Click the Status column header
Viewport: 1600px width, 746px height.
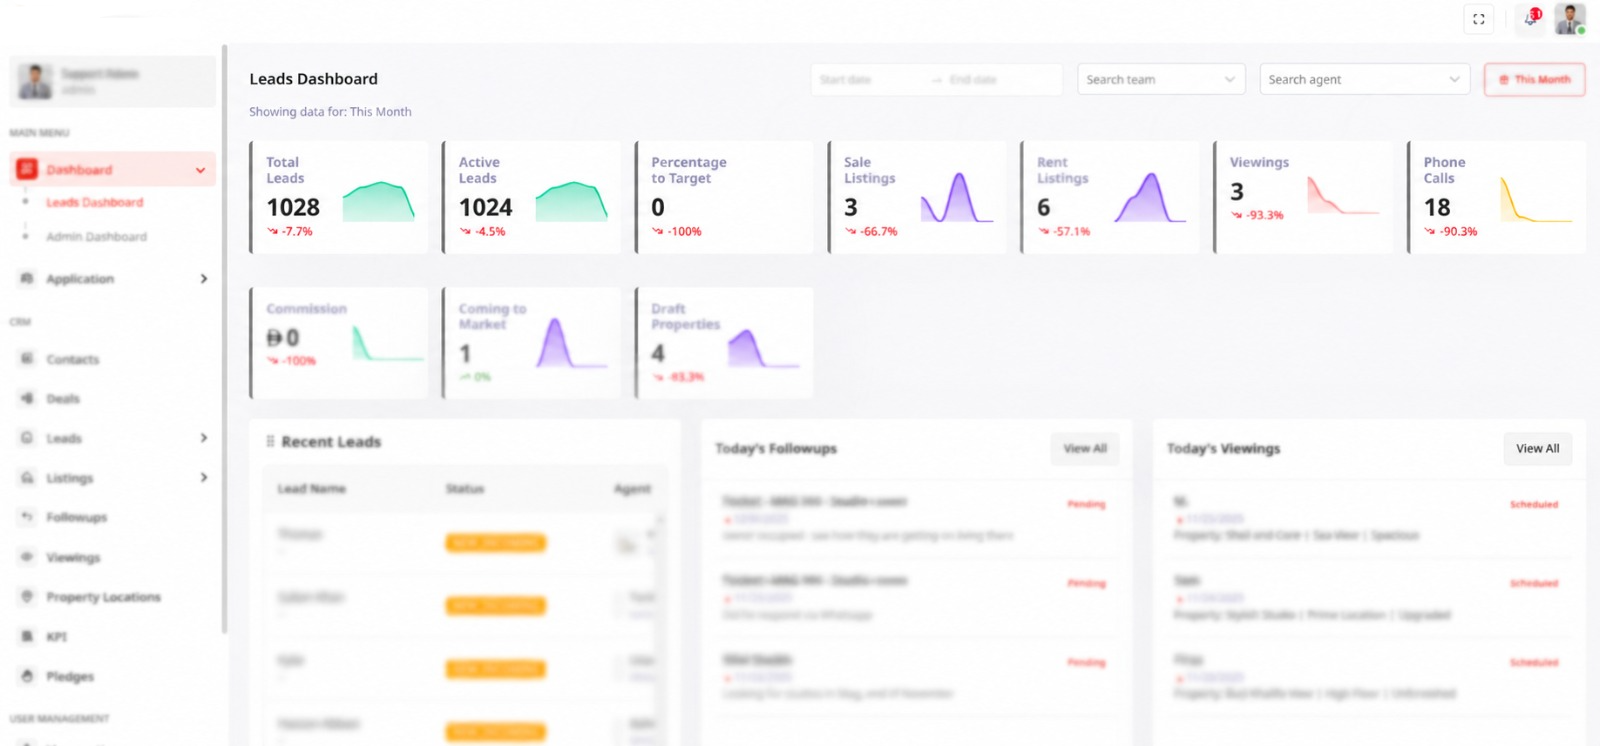point(465,488)
